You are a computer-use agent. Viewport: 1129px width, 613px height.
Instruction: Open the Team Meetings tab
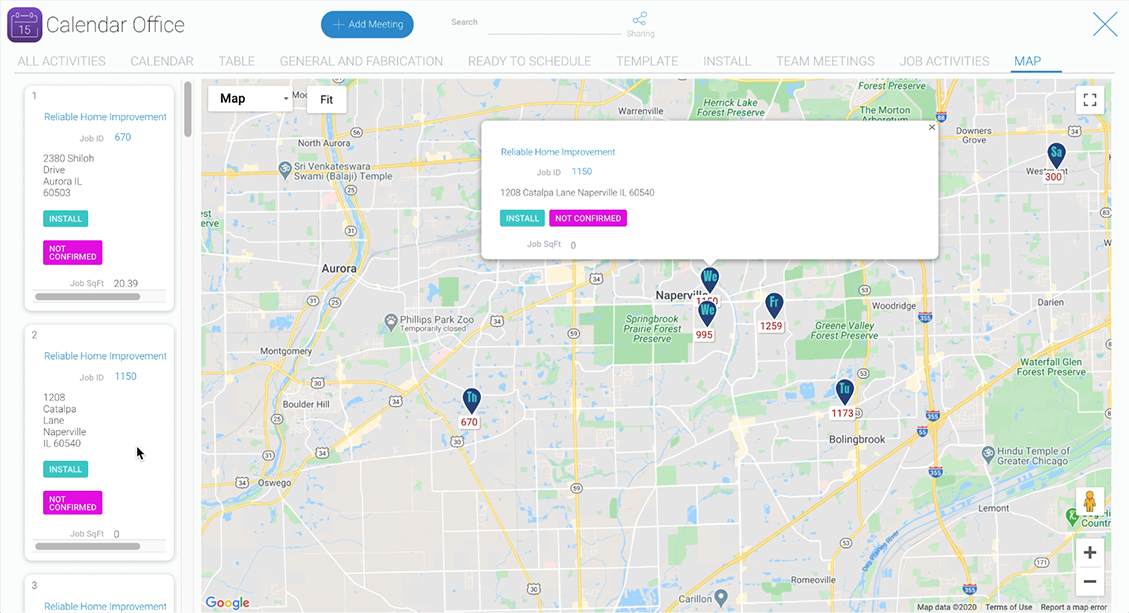825,61
